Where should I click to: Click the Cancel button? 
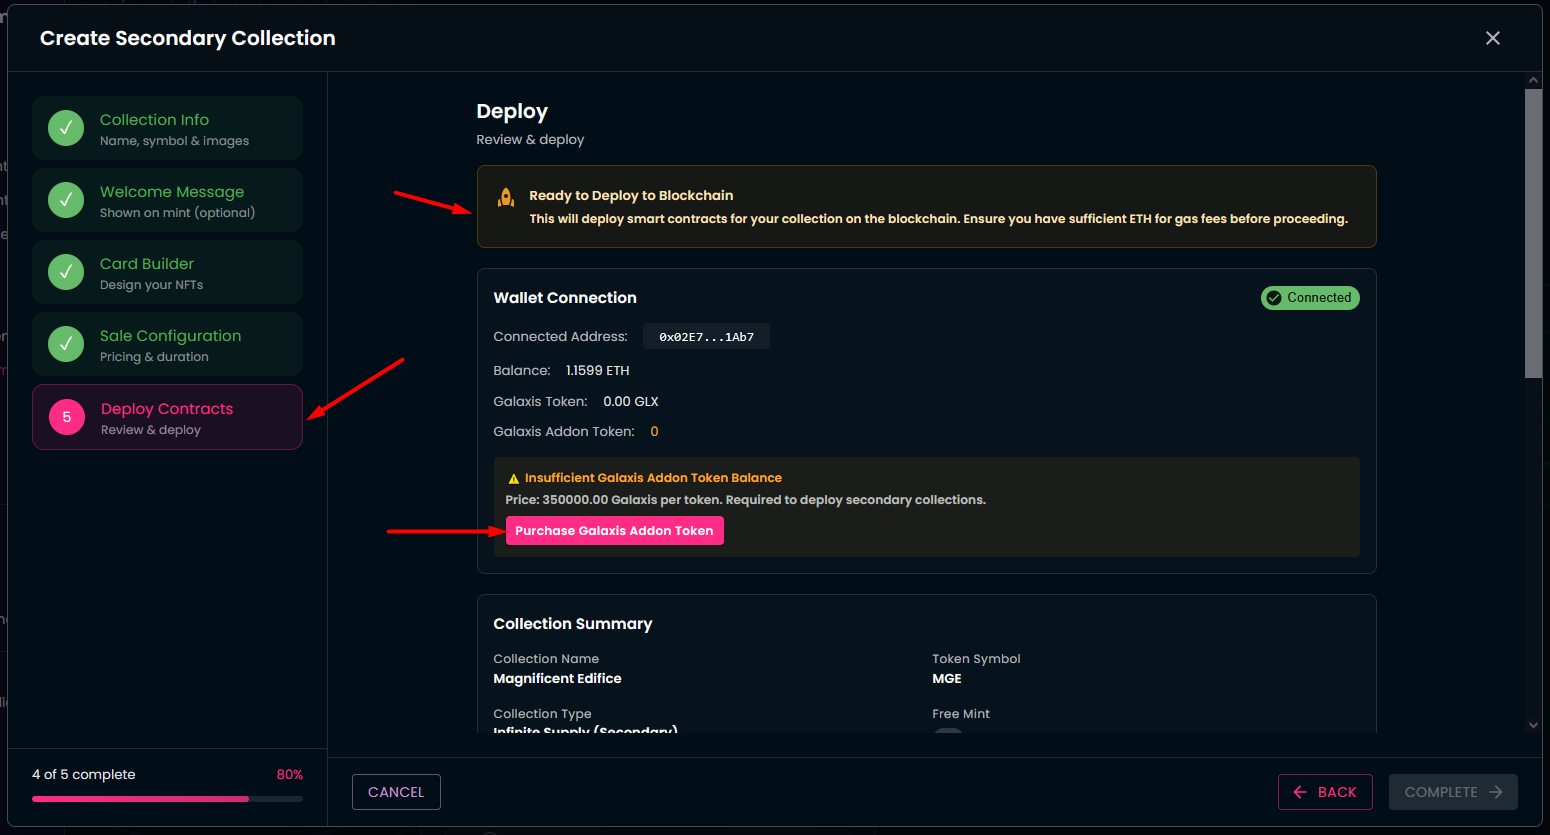[x=396, y=792]
